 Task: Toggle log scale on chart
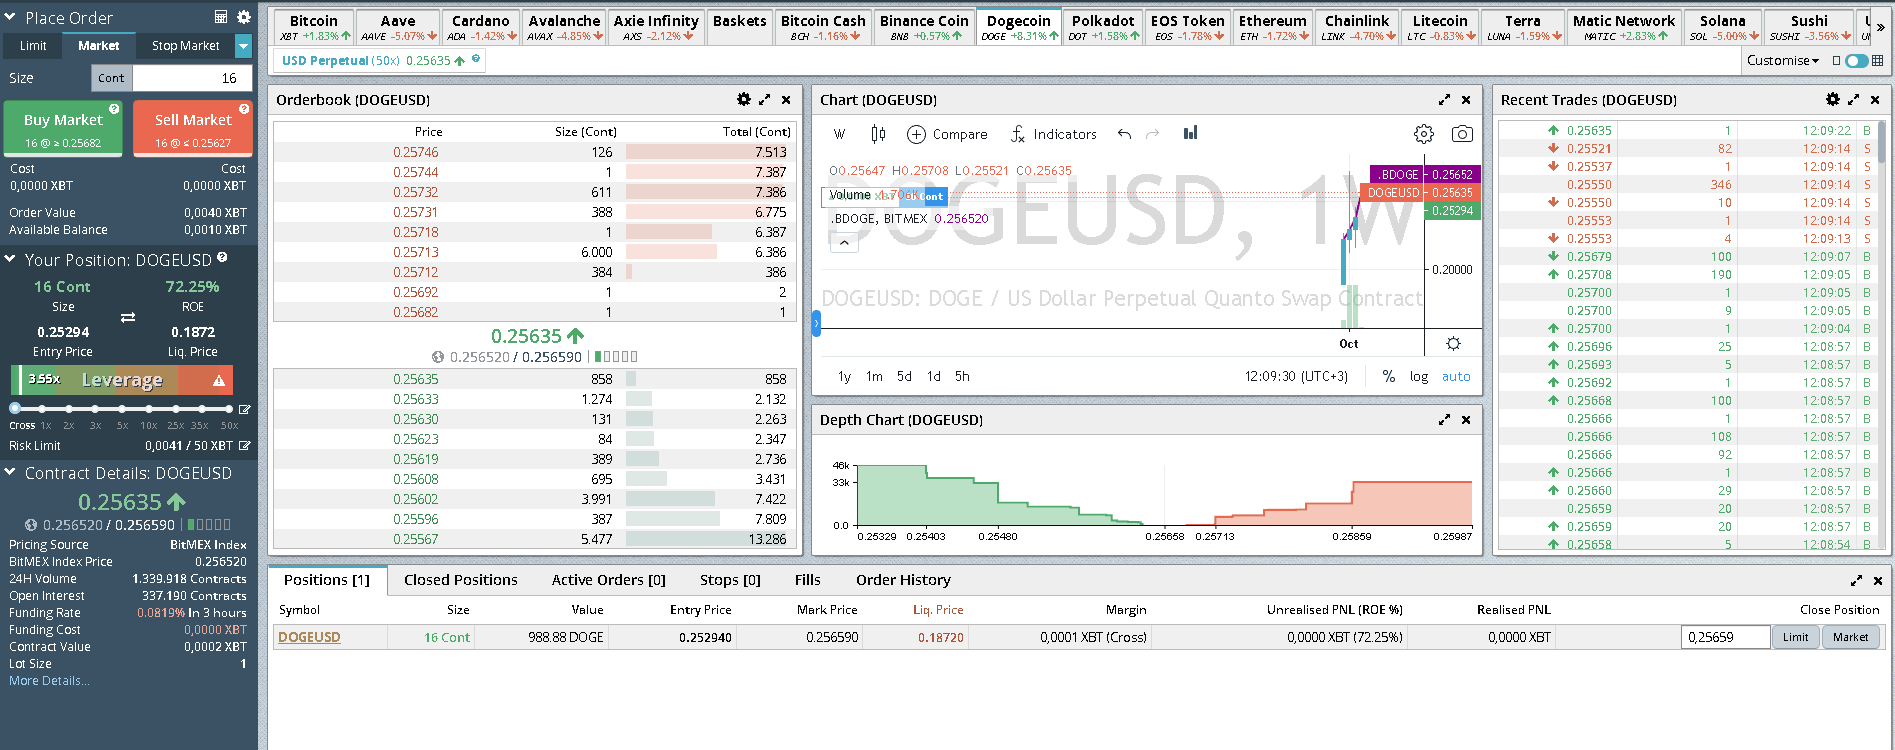[1419, 376]
